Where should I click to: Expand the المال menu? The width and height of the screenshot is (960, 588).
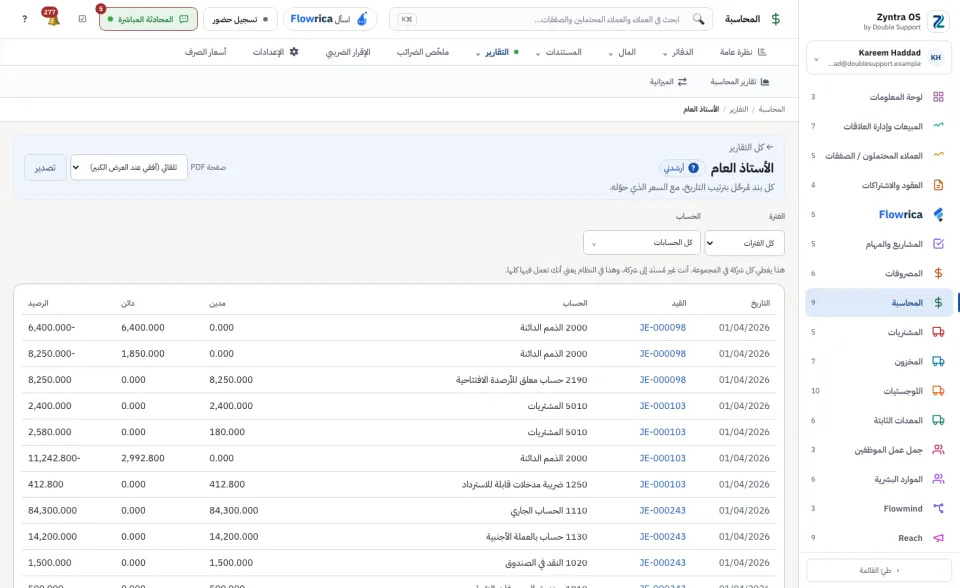click(622, 52)
